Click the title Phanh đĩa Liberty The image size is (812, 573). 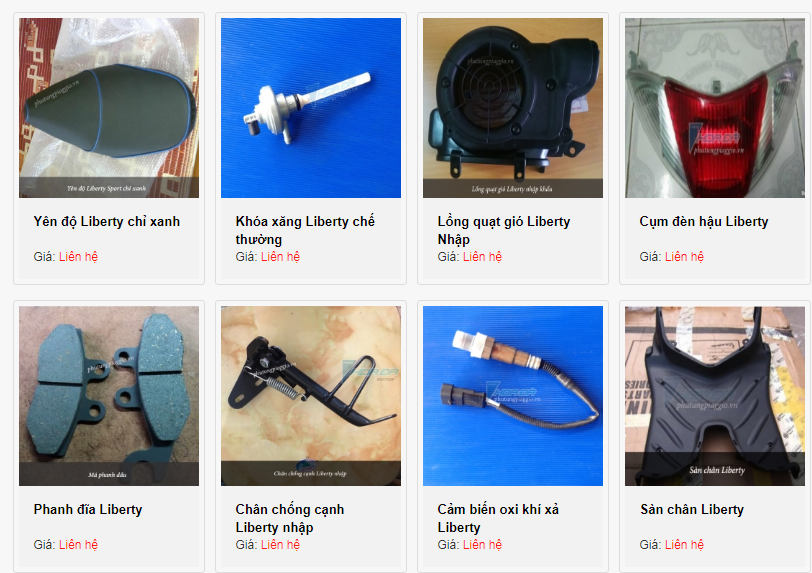coord(88,510)
